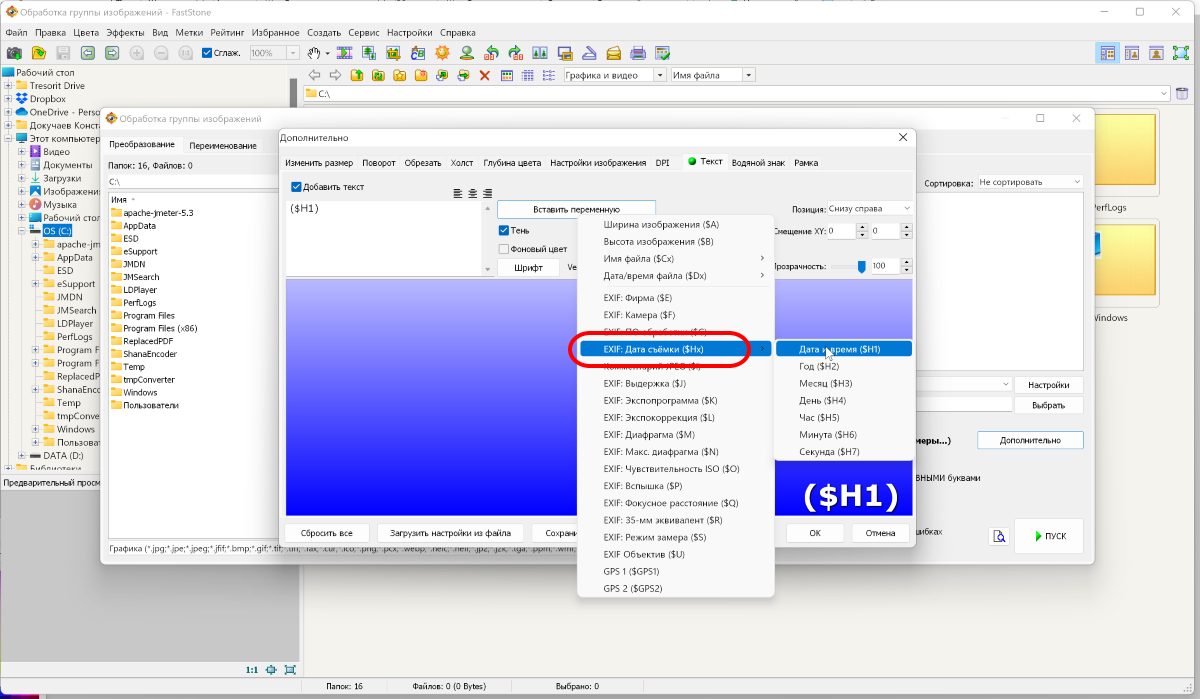This screenshot has width=1200, height=699.
Task: Toggle the Тень shadow checkbox
Action: pyautogui.click(x=504, y=230)
